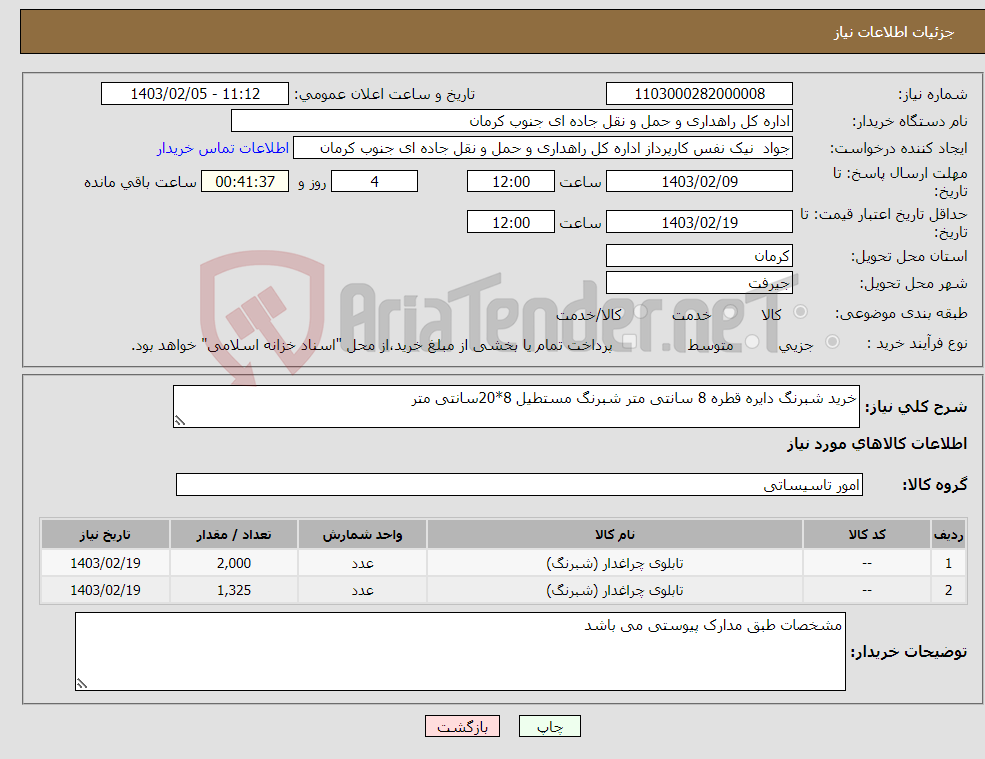985x759 pixels.
Task: Click resize handle of buyer notes textarea
Action: point(82,684)
